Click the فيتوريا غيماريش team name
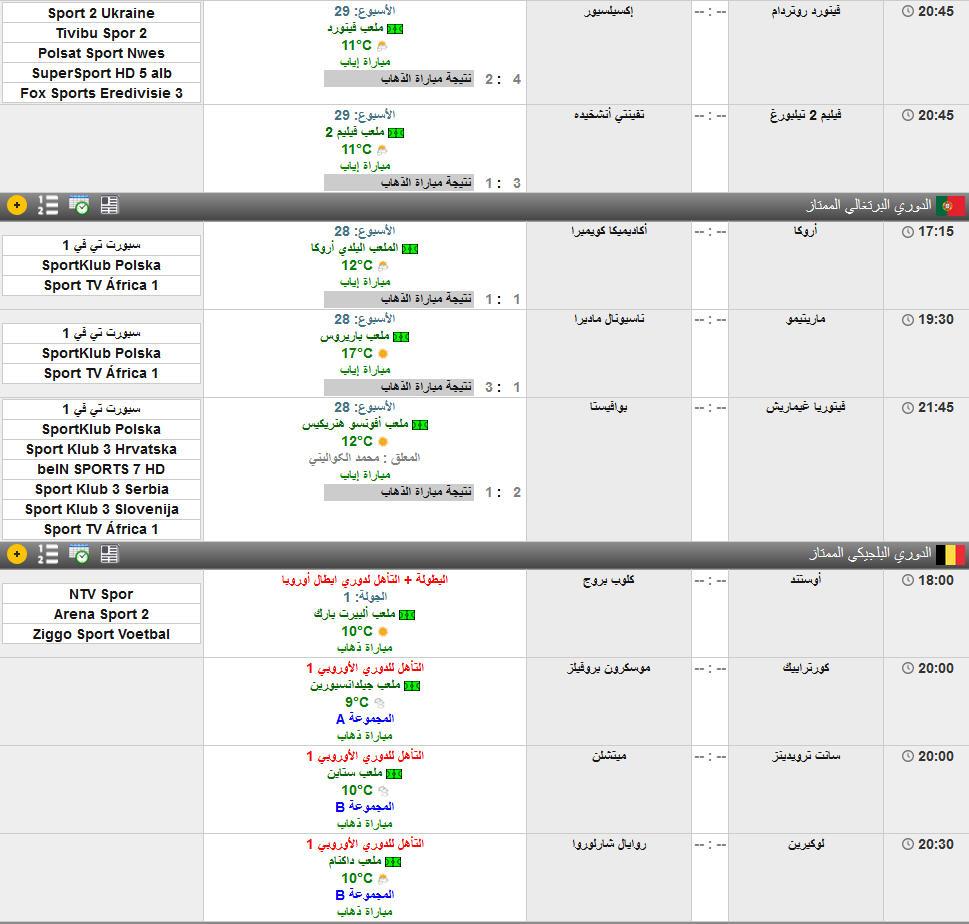The width and height of the screenshot is (969, 924). (803, 408)
